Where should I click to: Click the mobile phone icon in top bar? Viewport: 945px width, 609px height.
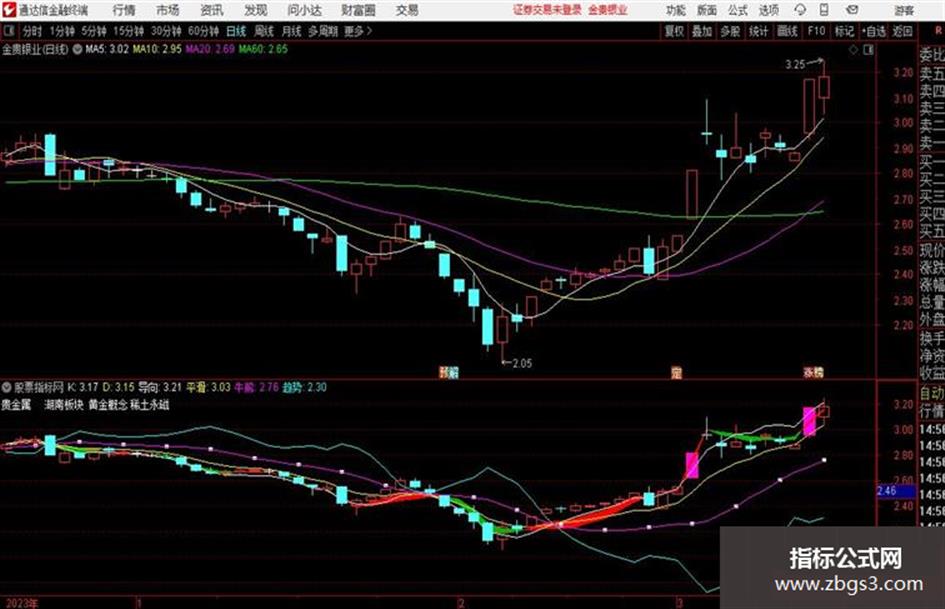point(824,10)
